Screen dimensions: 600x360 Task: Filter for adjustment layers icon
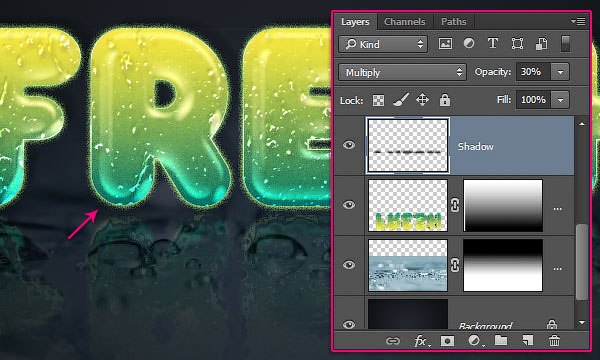[x=469, y=44]
